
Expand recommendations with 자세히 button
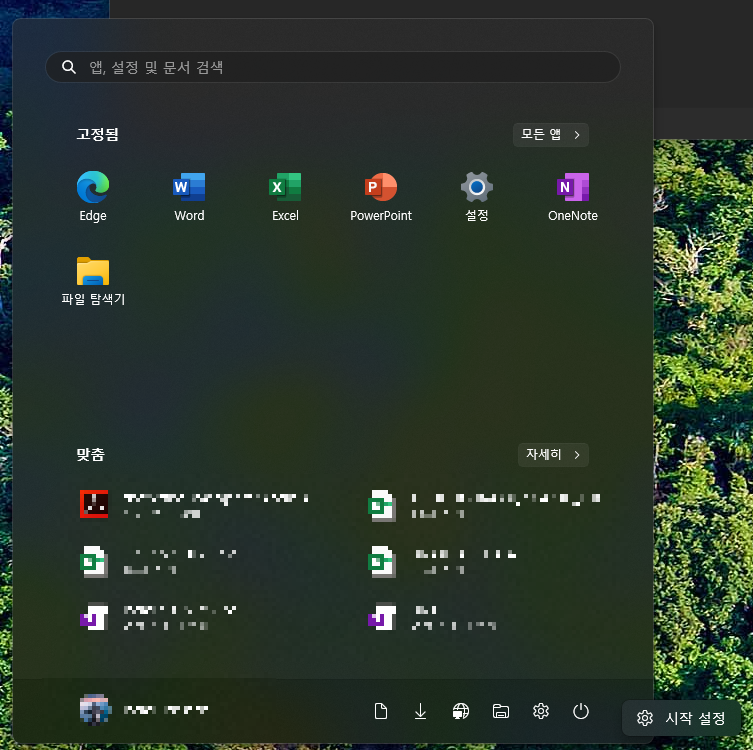click(x=553, y=455)
